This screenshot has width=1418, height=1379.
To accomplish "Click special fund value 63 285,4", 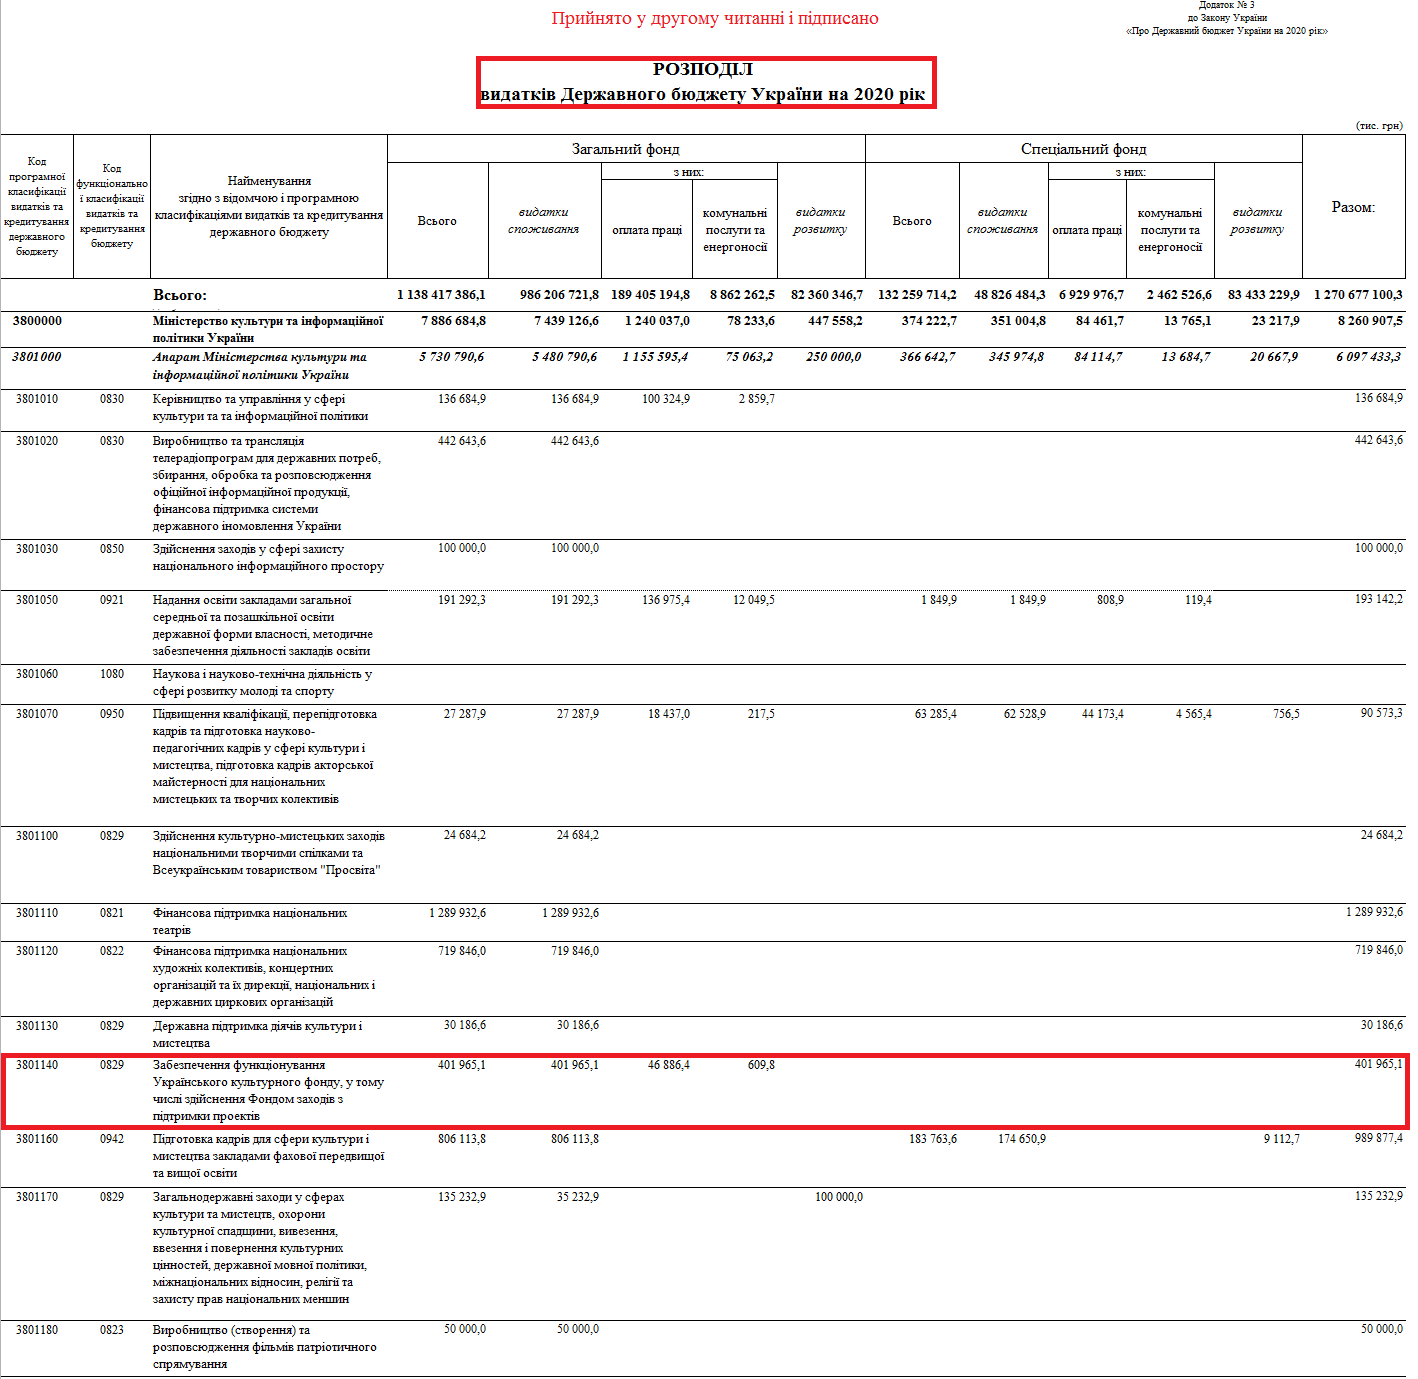I will (x=935, y=714).
